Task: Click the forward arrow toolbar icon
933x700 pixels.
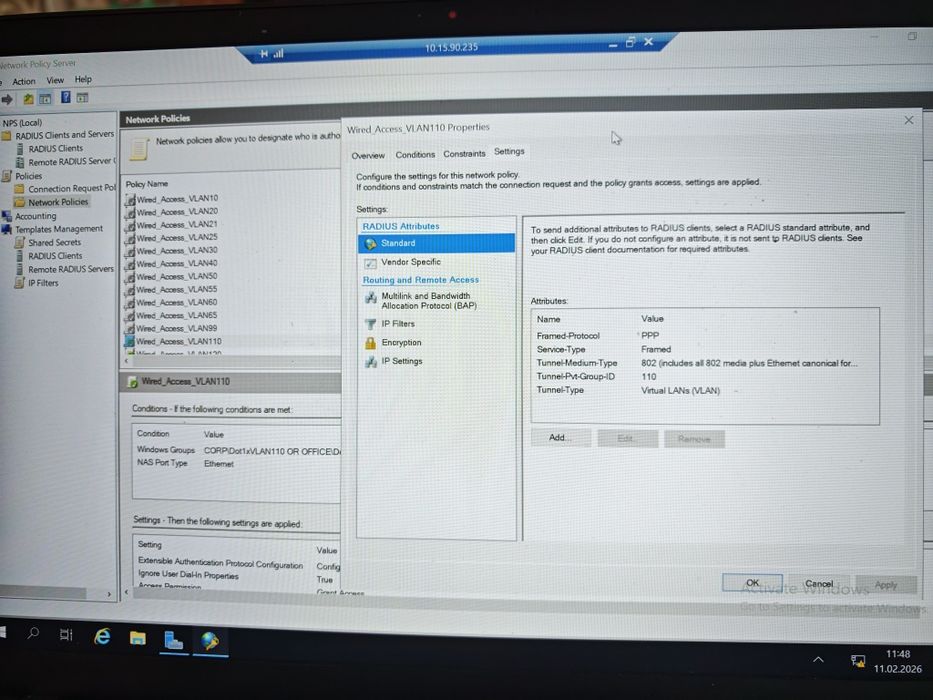Action: tap(7, 99)
